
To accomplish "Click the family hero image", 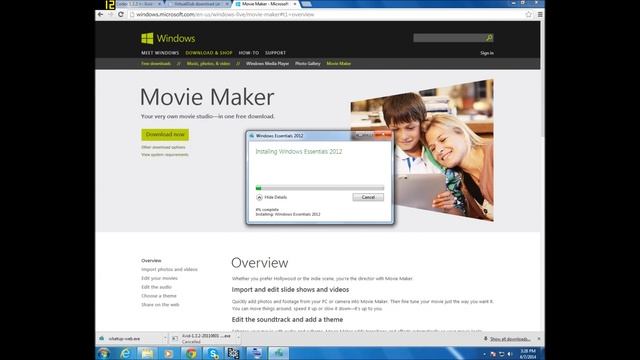I will coord(422,150).
